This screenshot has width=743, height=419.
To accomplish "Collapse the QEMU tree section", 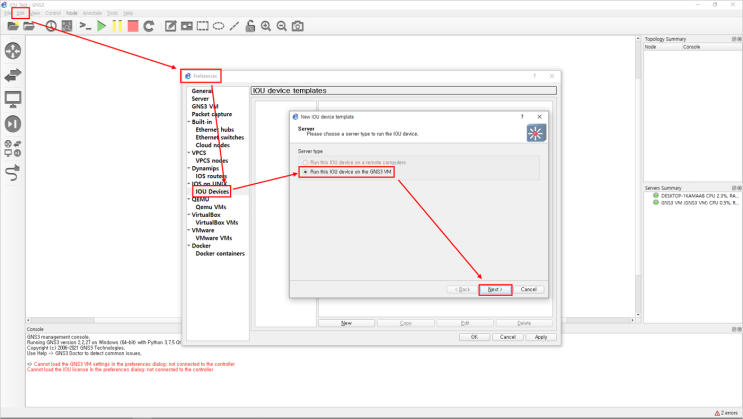I will pos(189,199).
